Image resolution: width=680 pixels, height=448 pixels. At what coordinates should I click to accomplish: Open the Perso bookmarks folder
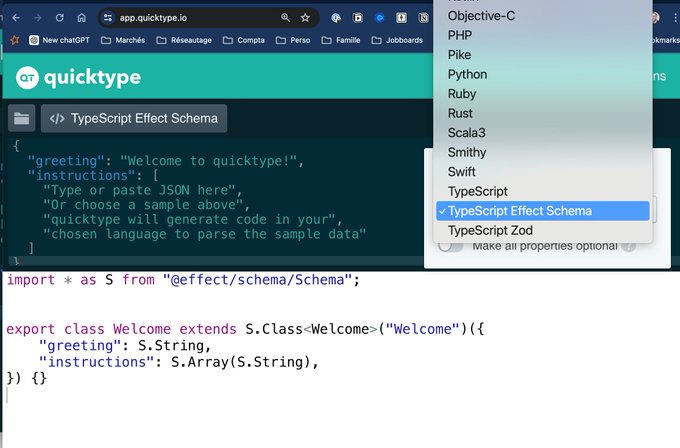(293, 40)
